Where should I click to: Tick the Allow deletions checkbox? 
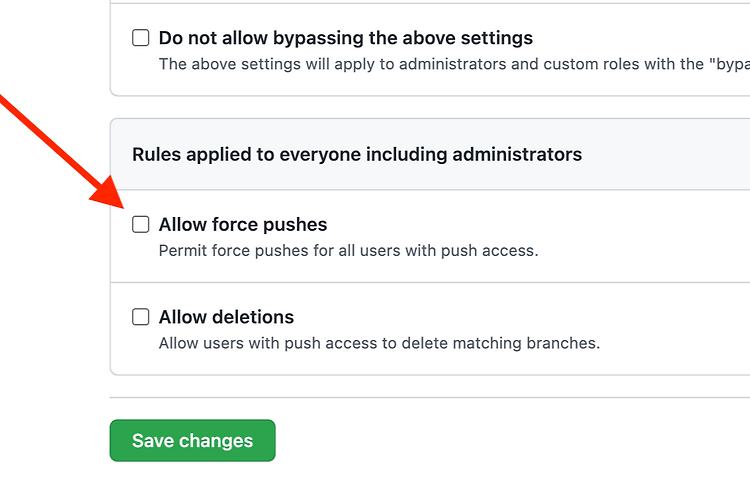[141, 317]
